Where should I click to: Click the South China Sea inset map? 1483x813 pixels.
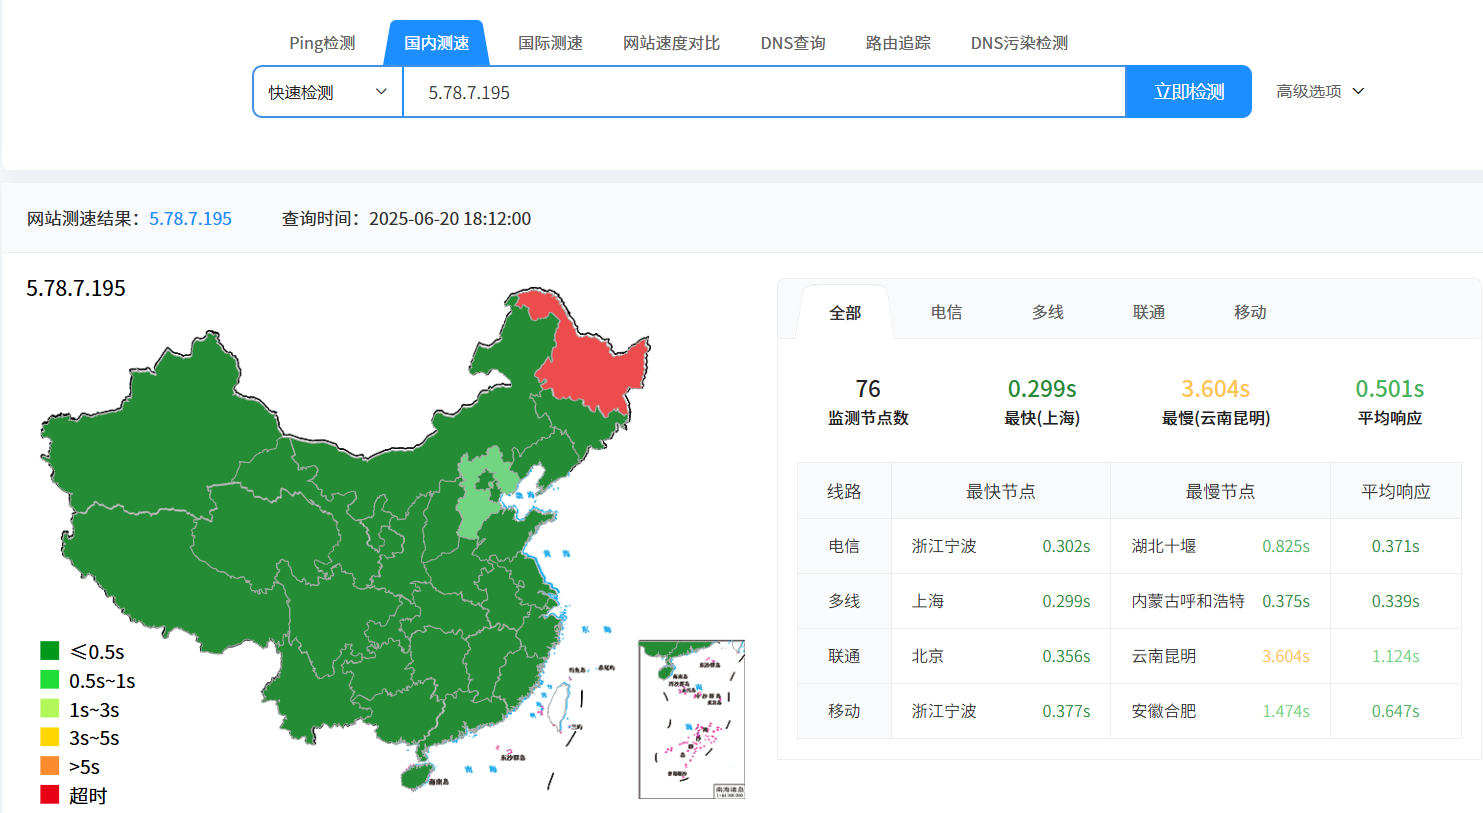point(692,720)
